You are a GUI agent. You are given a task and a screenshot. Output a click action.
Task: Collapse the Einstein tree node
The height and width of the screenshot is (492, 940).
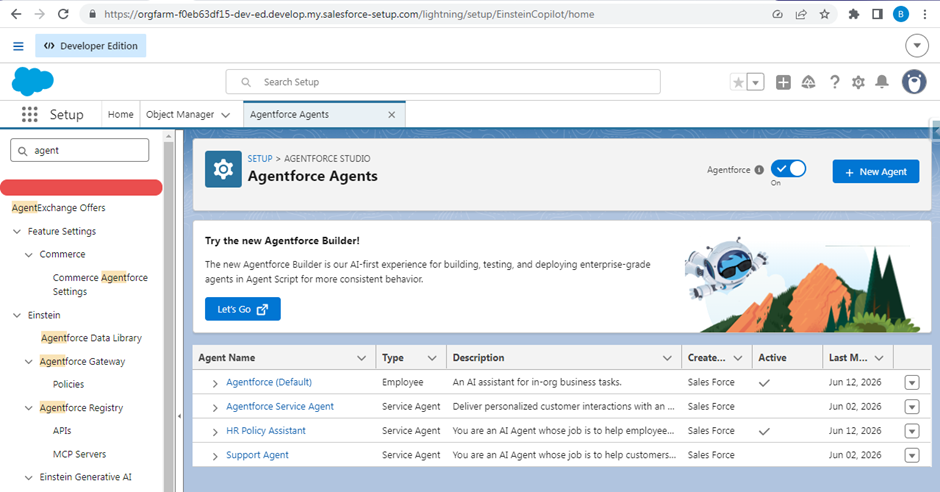(17, 315)
